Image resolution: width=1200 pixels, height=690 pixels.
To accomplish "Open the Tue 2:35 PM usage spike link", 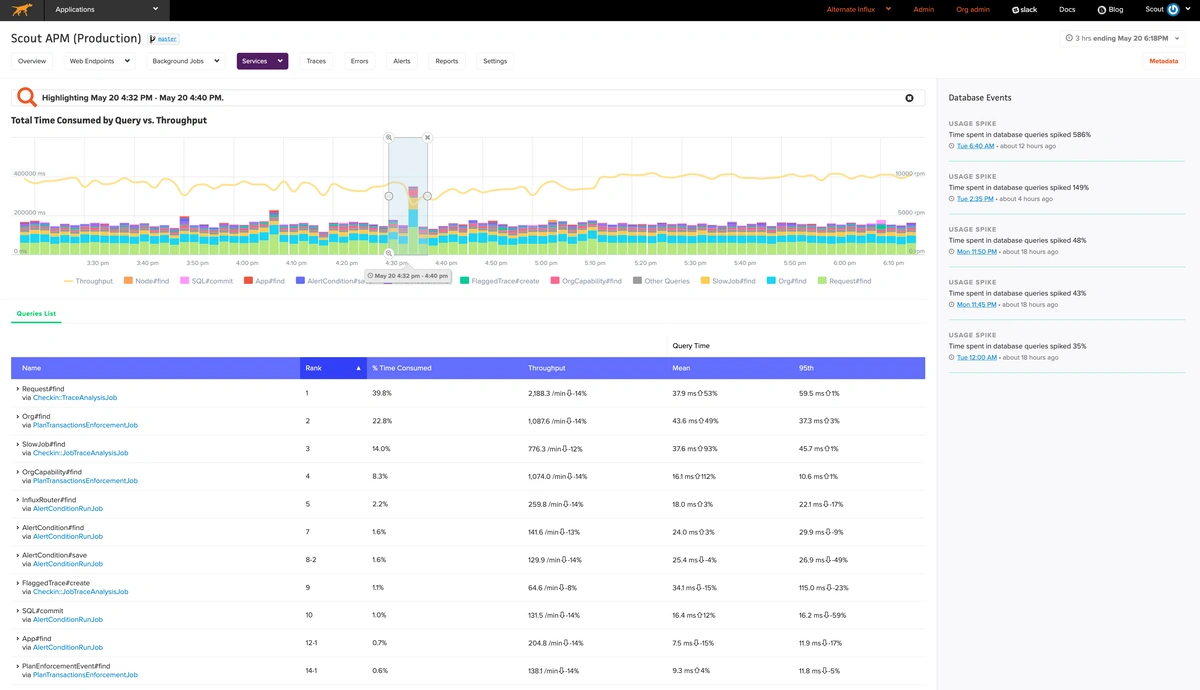I will coord(975,199).
